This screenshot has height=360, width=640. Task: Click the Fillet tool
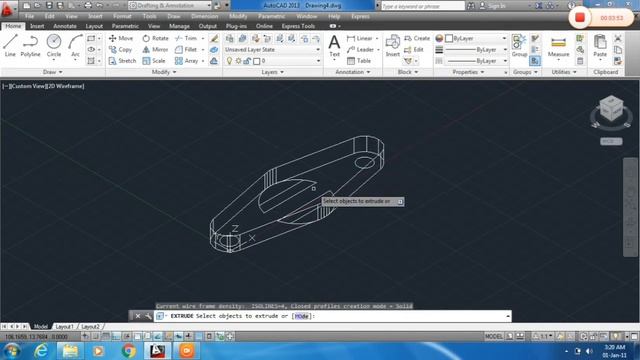(x=186, y=49)
